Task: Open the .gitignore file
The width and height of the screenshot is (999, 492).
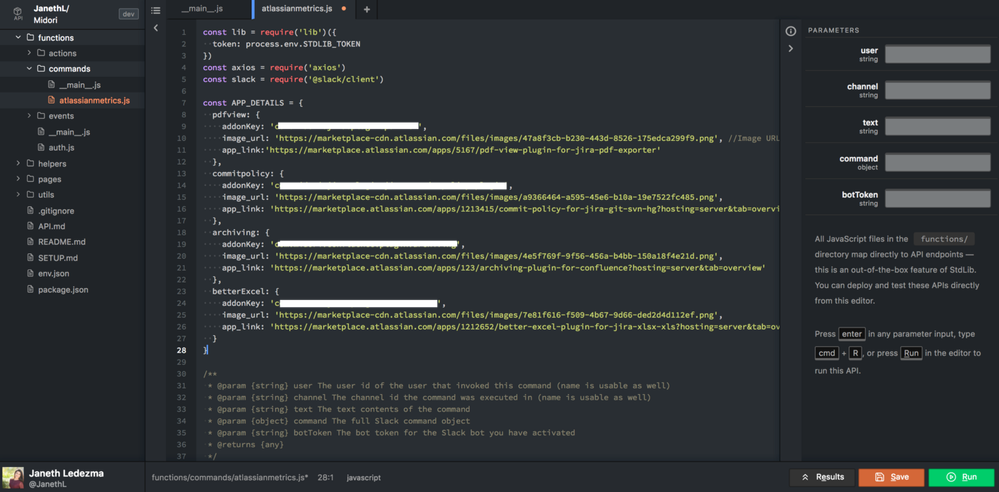Action: pyautogui.click(x=56, y=211)
